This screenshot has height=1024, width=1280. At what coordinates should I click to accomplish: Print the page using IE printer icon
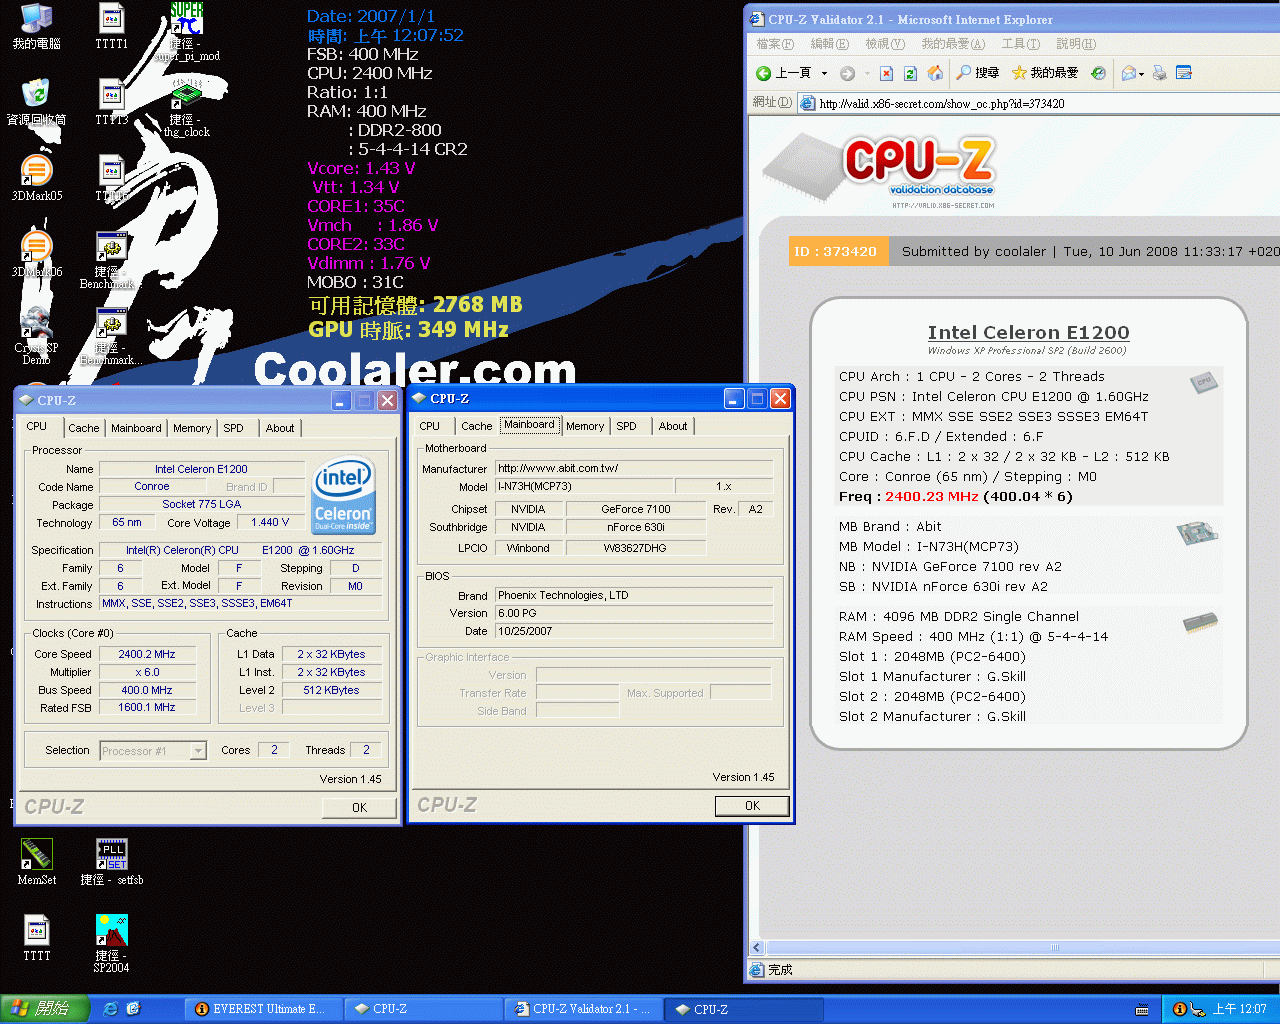1160,73
